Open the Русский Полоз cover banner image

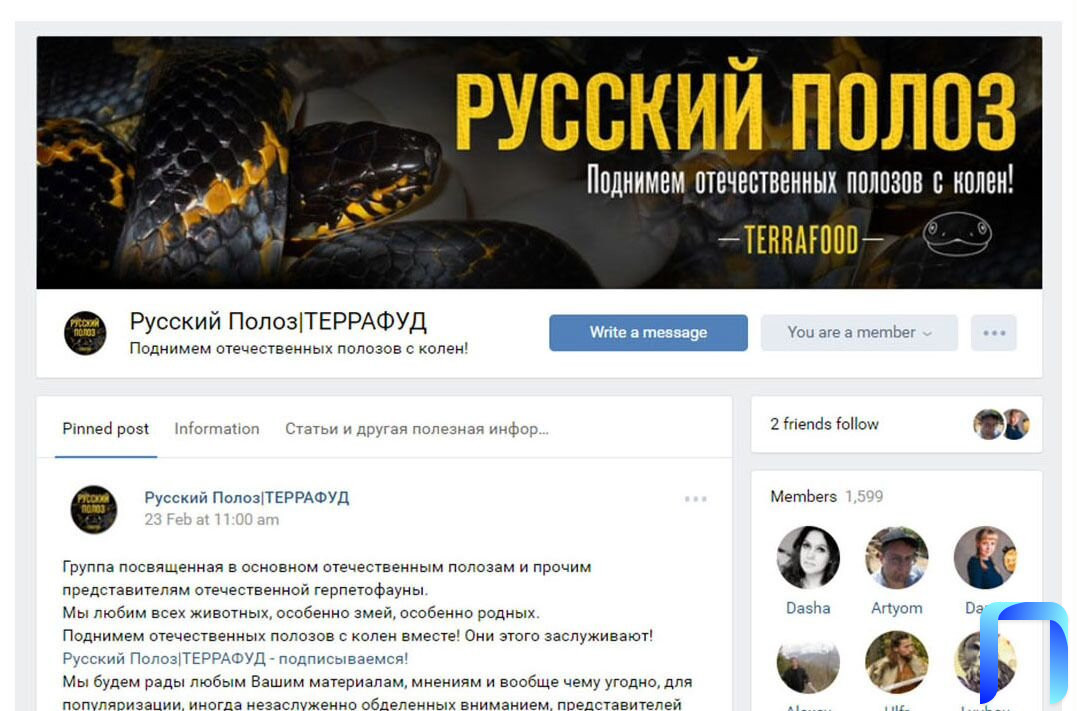(539, 163)
